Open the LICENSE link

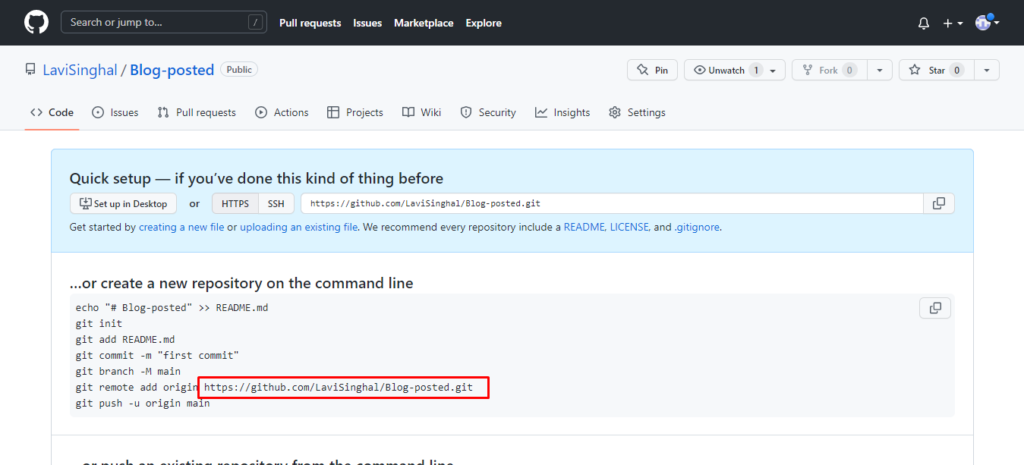tap(630, 228)
